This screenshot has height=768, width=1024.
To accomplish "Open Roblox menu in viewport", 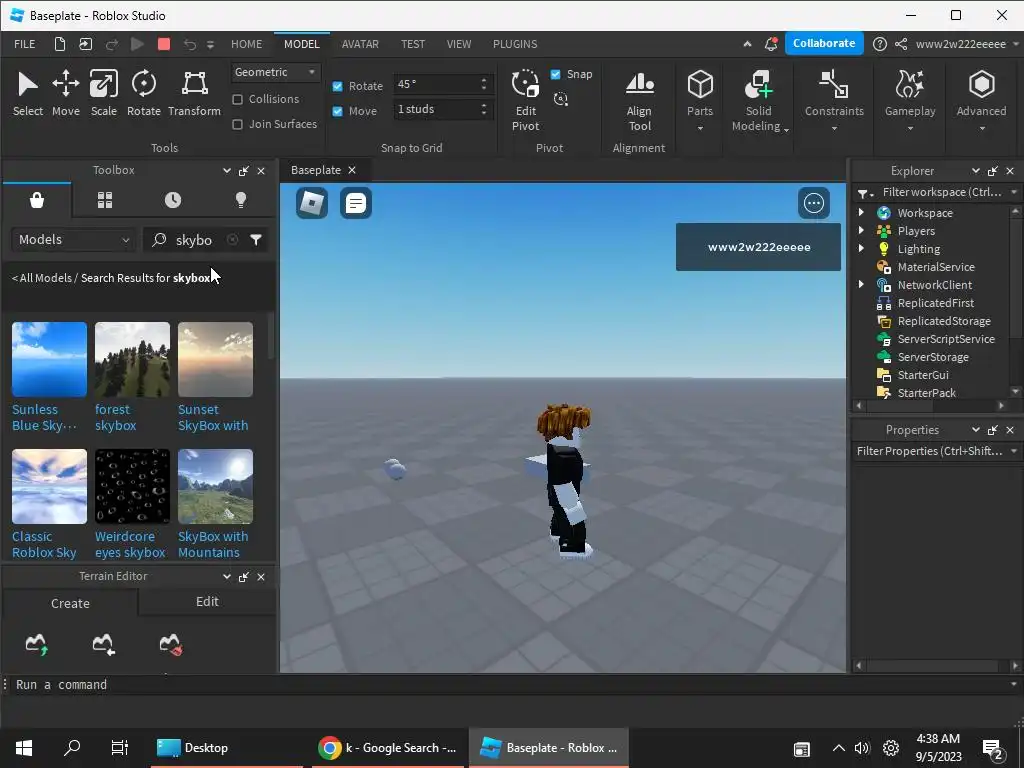I will click(x=312, y=203).
